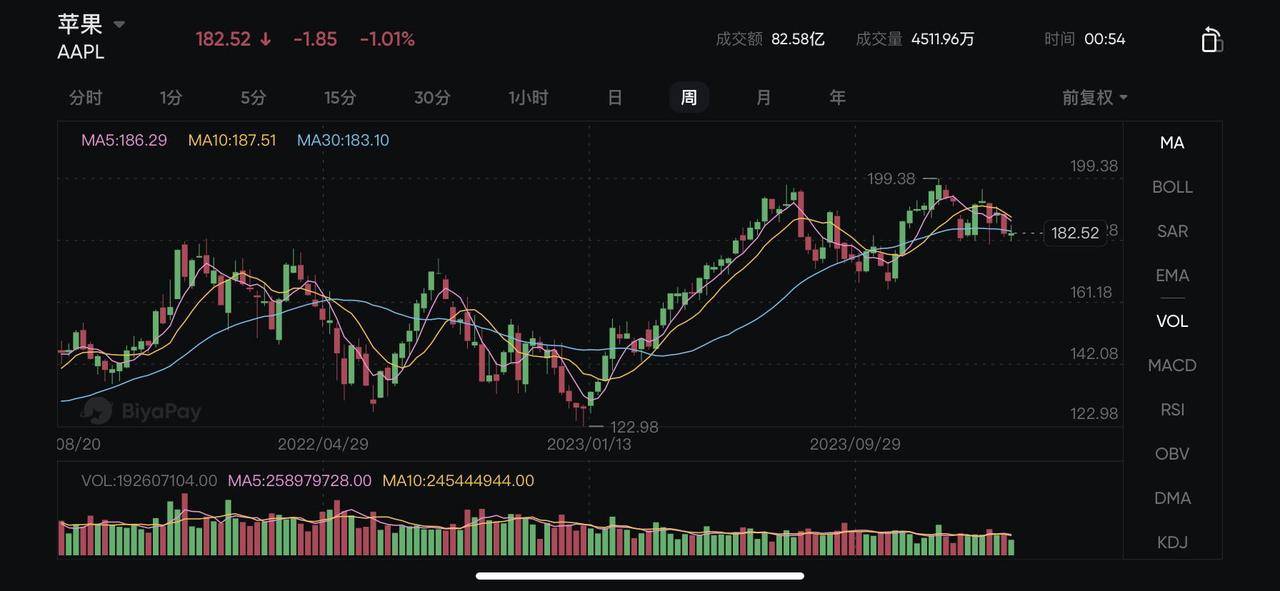Tap the 142.08 price axis label
The height and width of the screenshot is (591, 1280).
point(1093,353)
